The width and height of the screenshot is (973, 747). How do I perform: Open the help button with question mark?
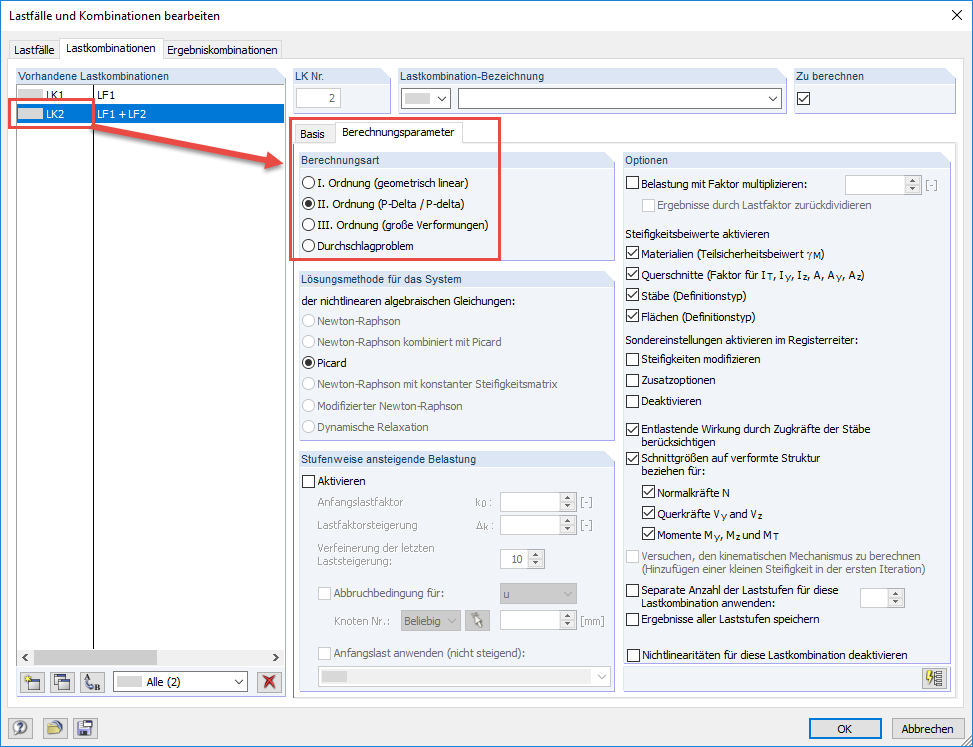tap(20, 728)
